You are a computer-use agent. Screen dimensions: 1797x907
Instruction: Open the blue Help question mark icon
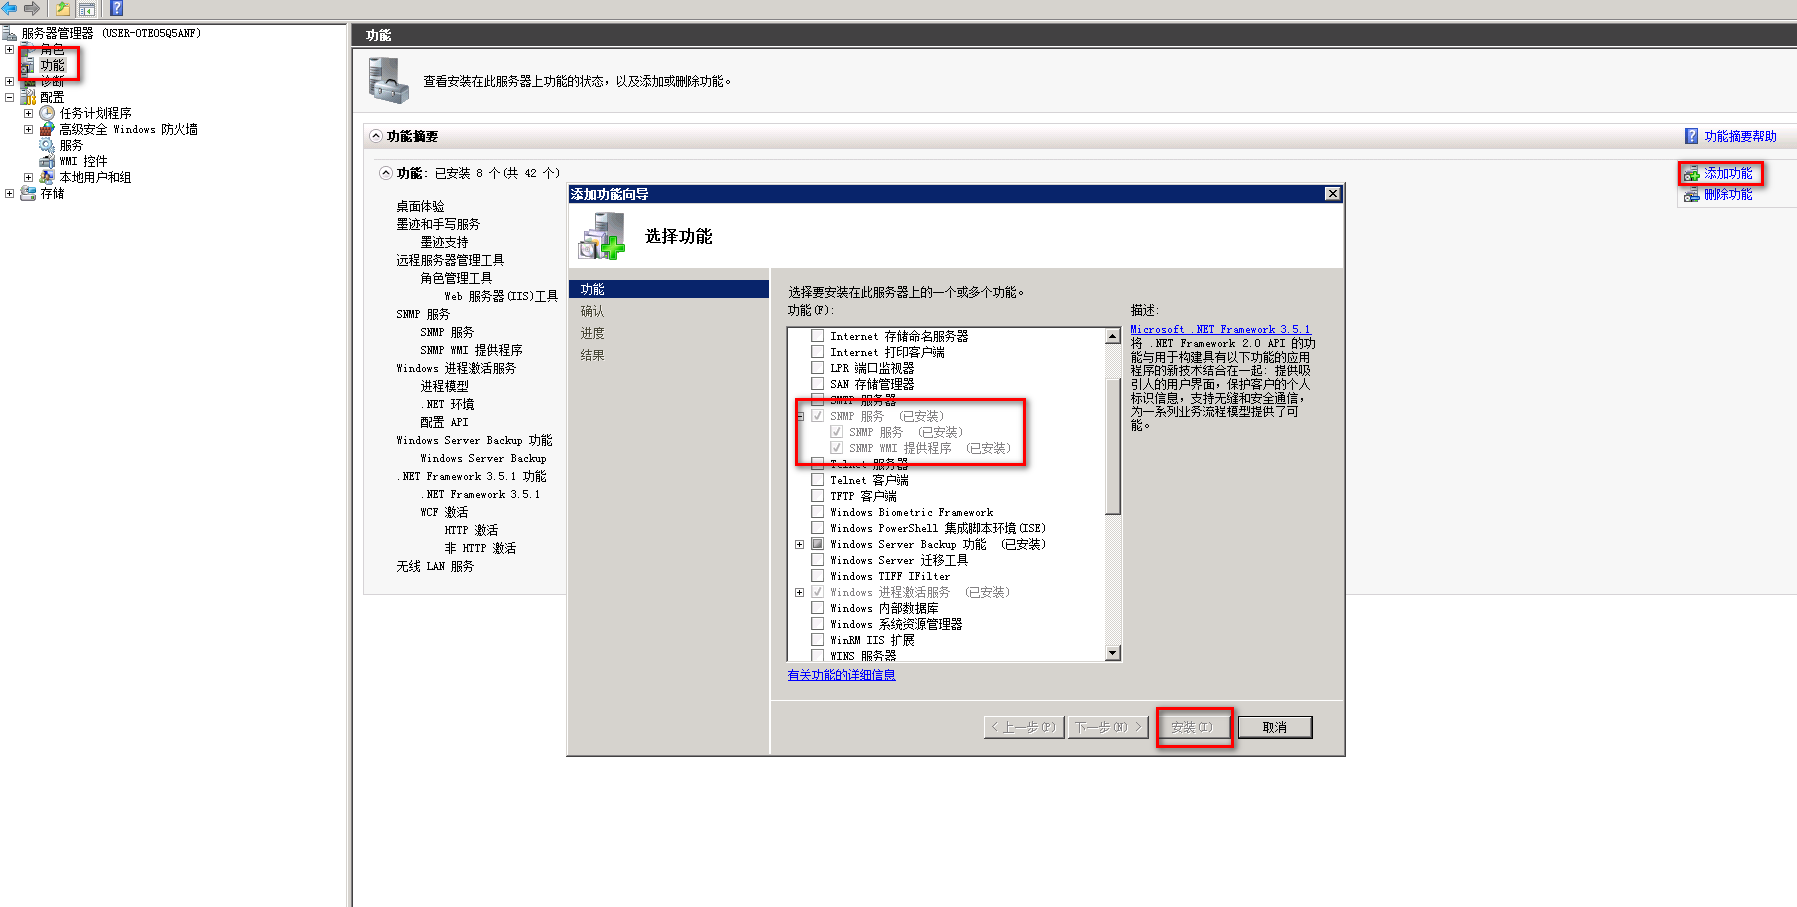pyautogui.click(x=116, y=8)
